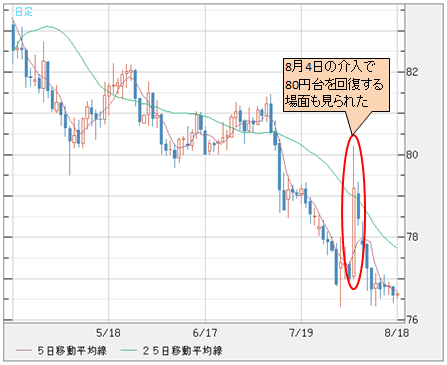Click the 76 price axis label
447x365 pixels.
pyautogui.click(x=412, y=320)
